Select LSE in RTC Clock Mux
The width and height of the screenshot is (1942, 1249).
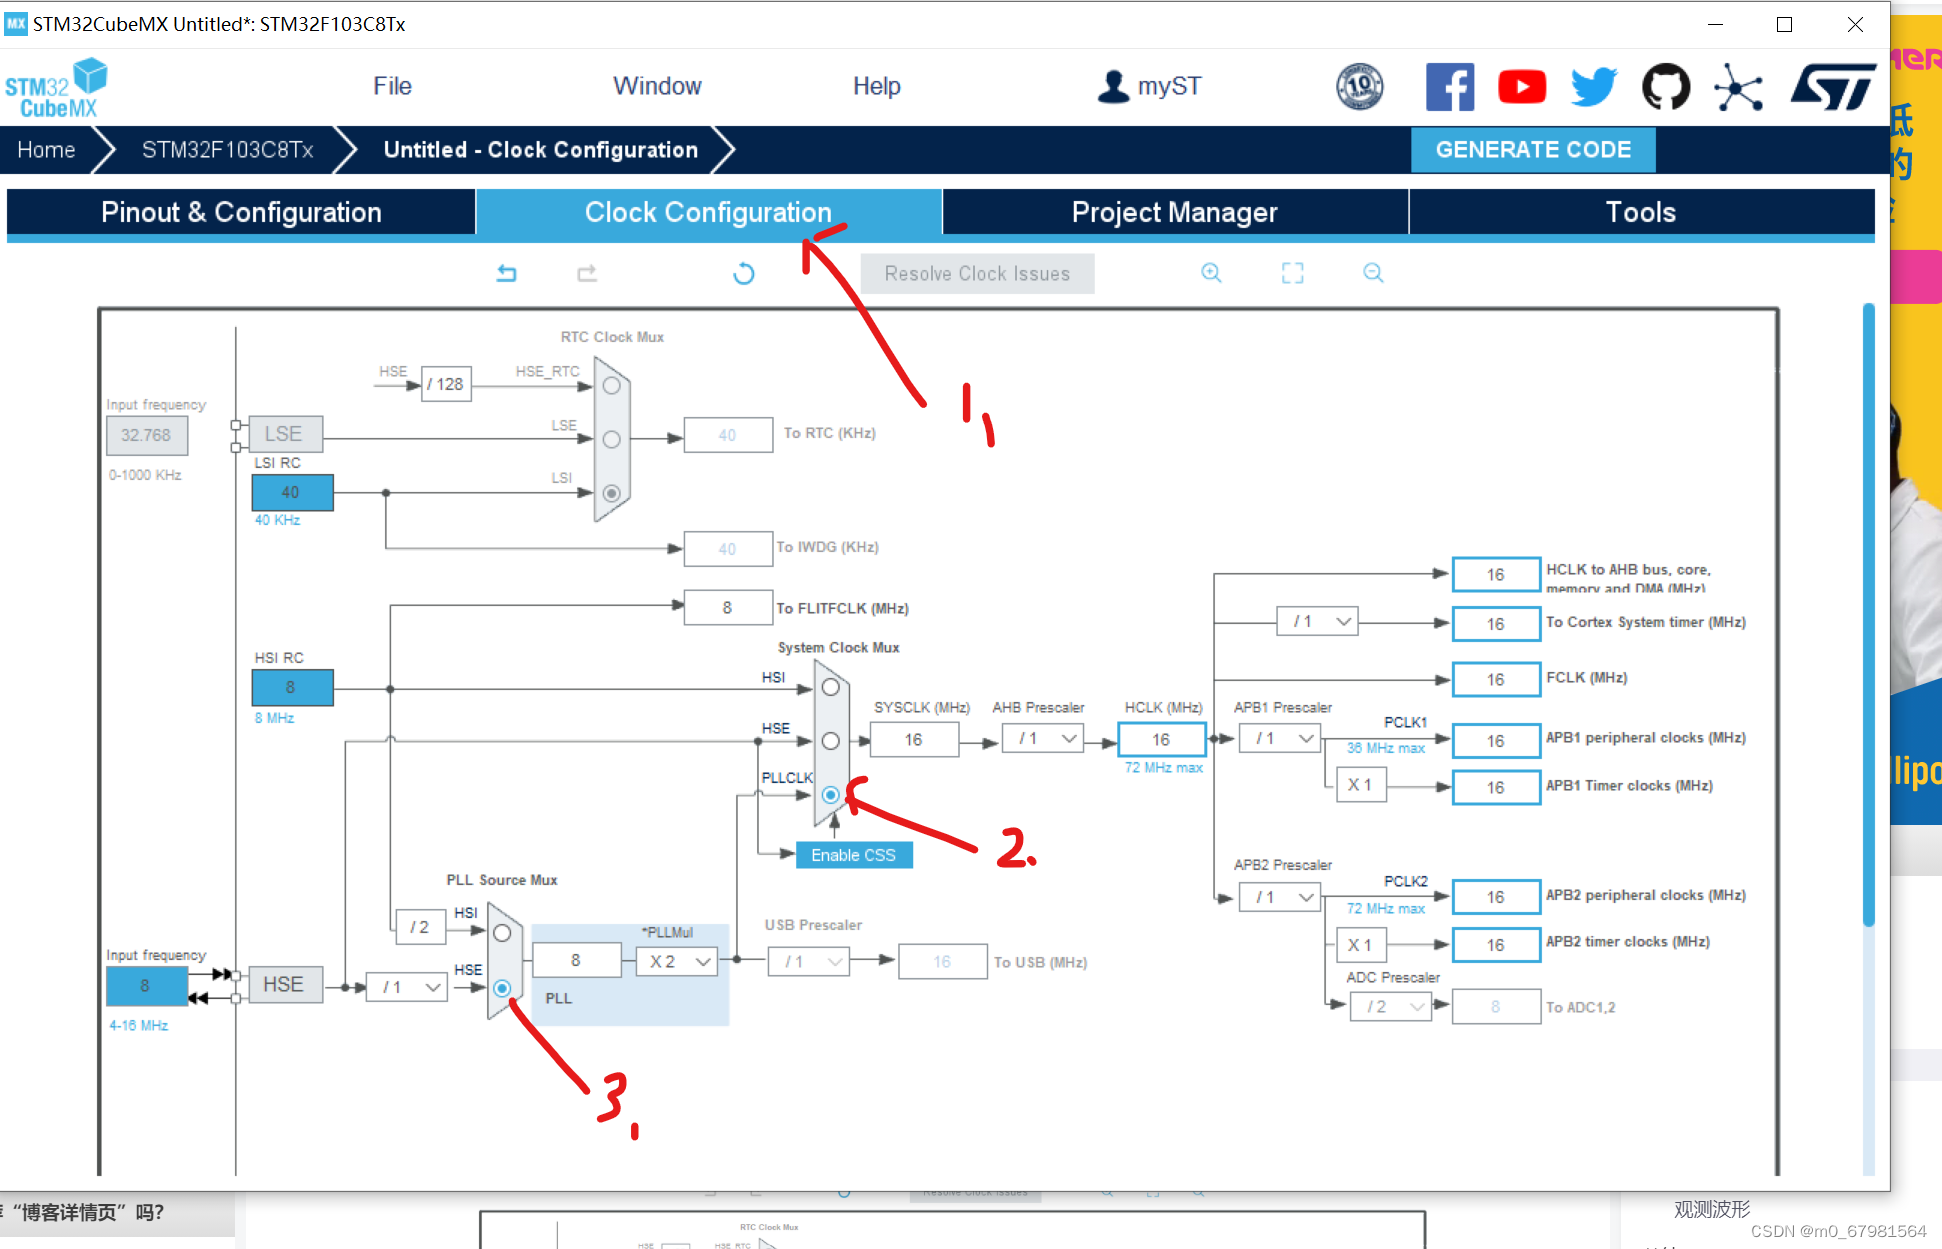[612, 439]
